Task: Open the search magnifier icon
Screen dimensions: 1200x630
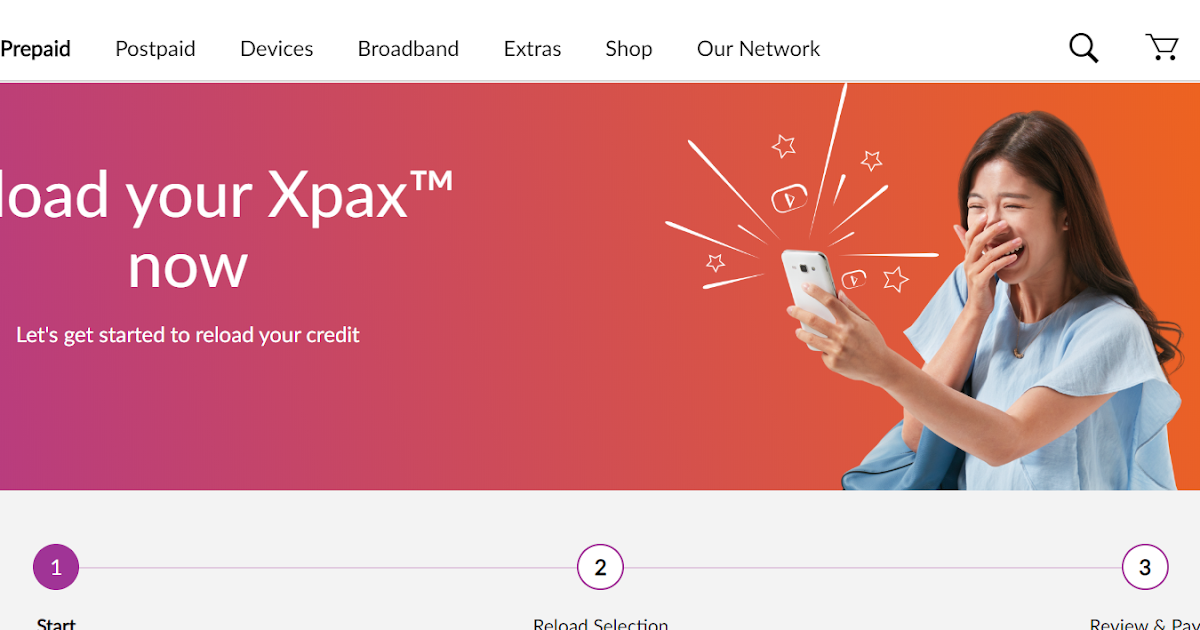Action: coord(1084,48)
